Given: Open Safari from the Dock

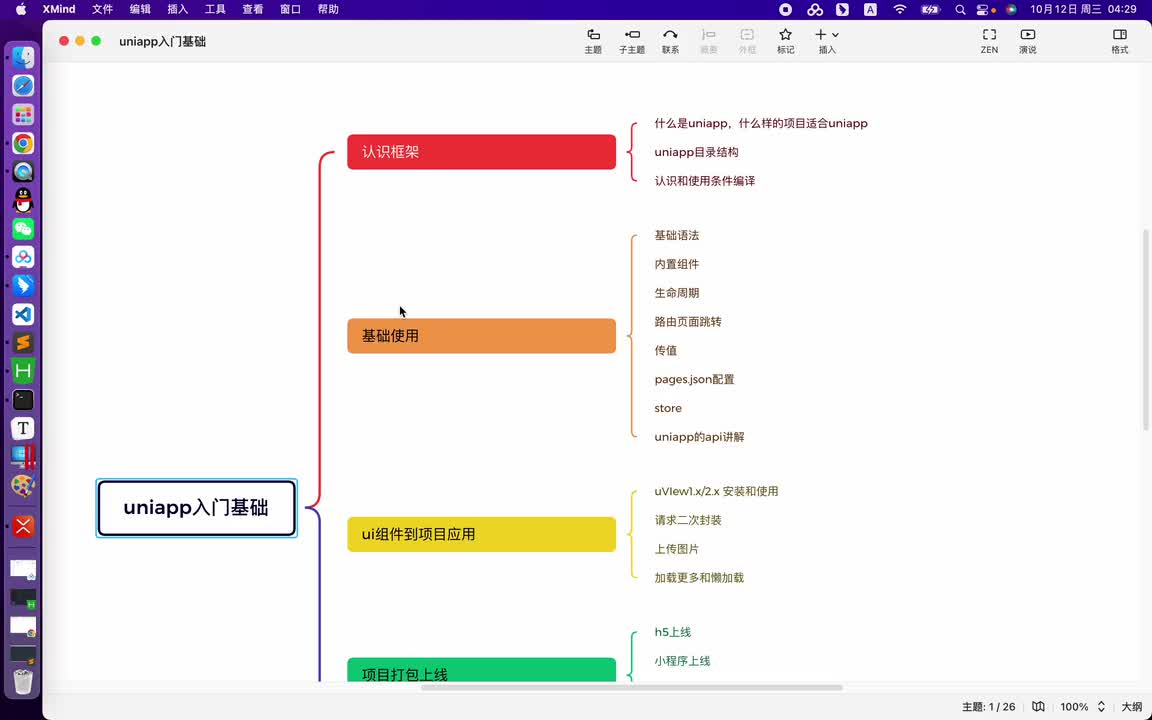Looking at the screenshot, I should pyautogui.click(x=24, y=86).
